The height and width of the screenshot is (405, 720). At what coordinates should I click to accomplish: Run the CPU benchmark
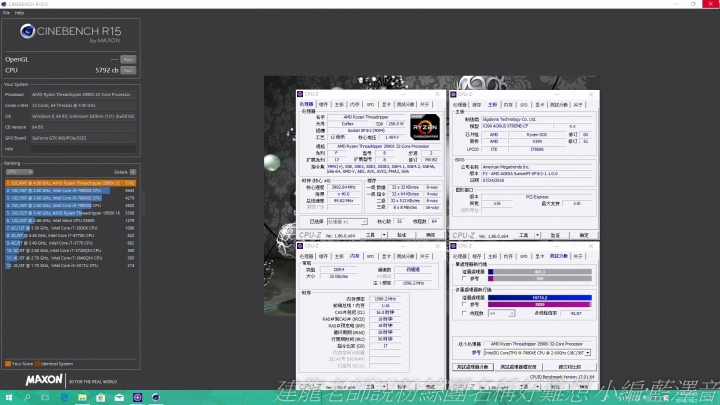[128, 71]
